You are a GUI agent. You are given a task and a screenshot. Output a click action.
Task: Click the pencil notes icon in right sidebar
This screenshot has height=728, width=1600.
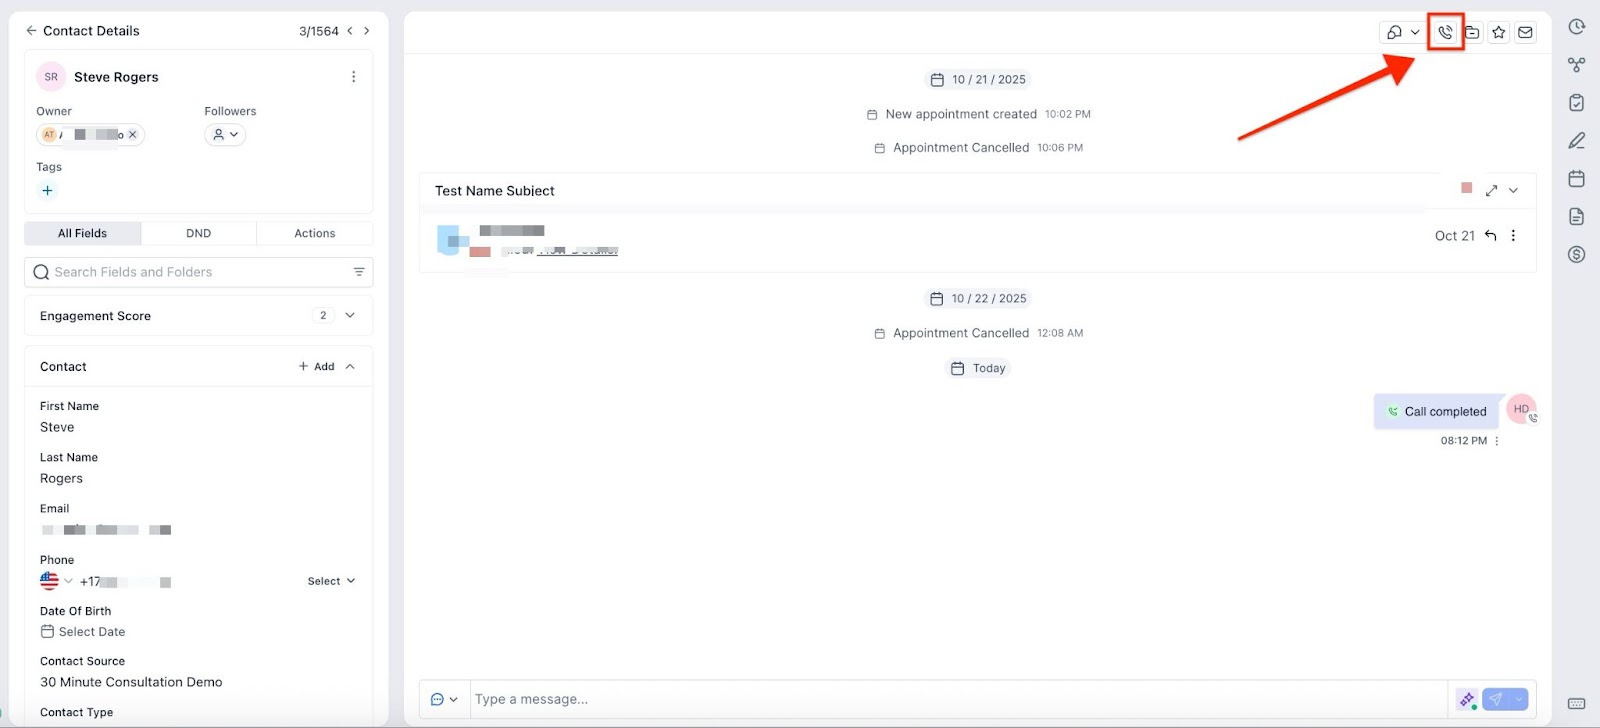click(1577, 141)
